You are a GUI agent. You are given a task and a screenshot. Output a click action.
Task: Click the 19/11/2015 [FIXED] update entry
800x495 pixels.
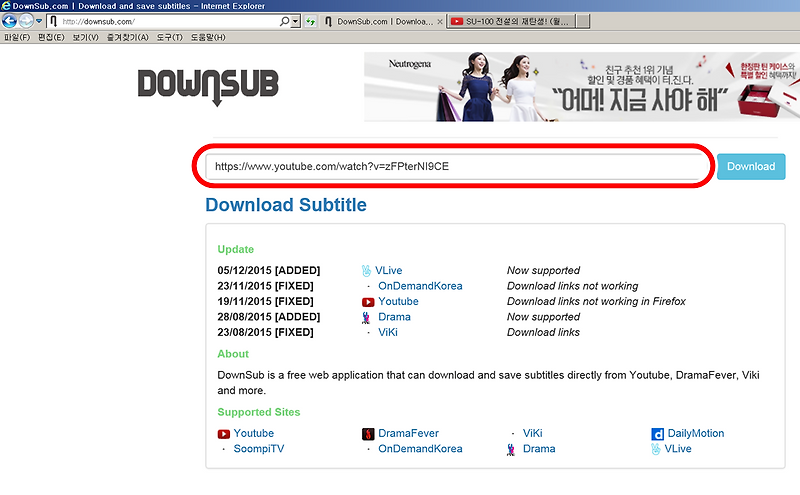(x=265, y=301)
